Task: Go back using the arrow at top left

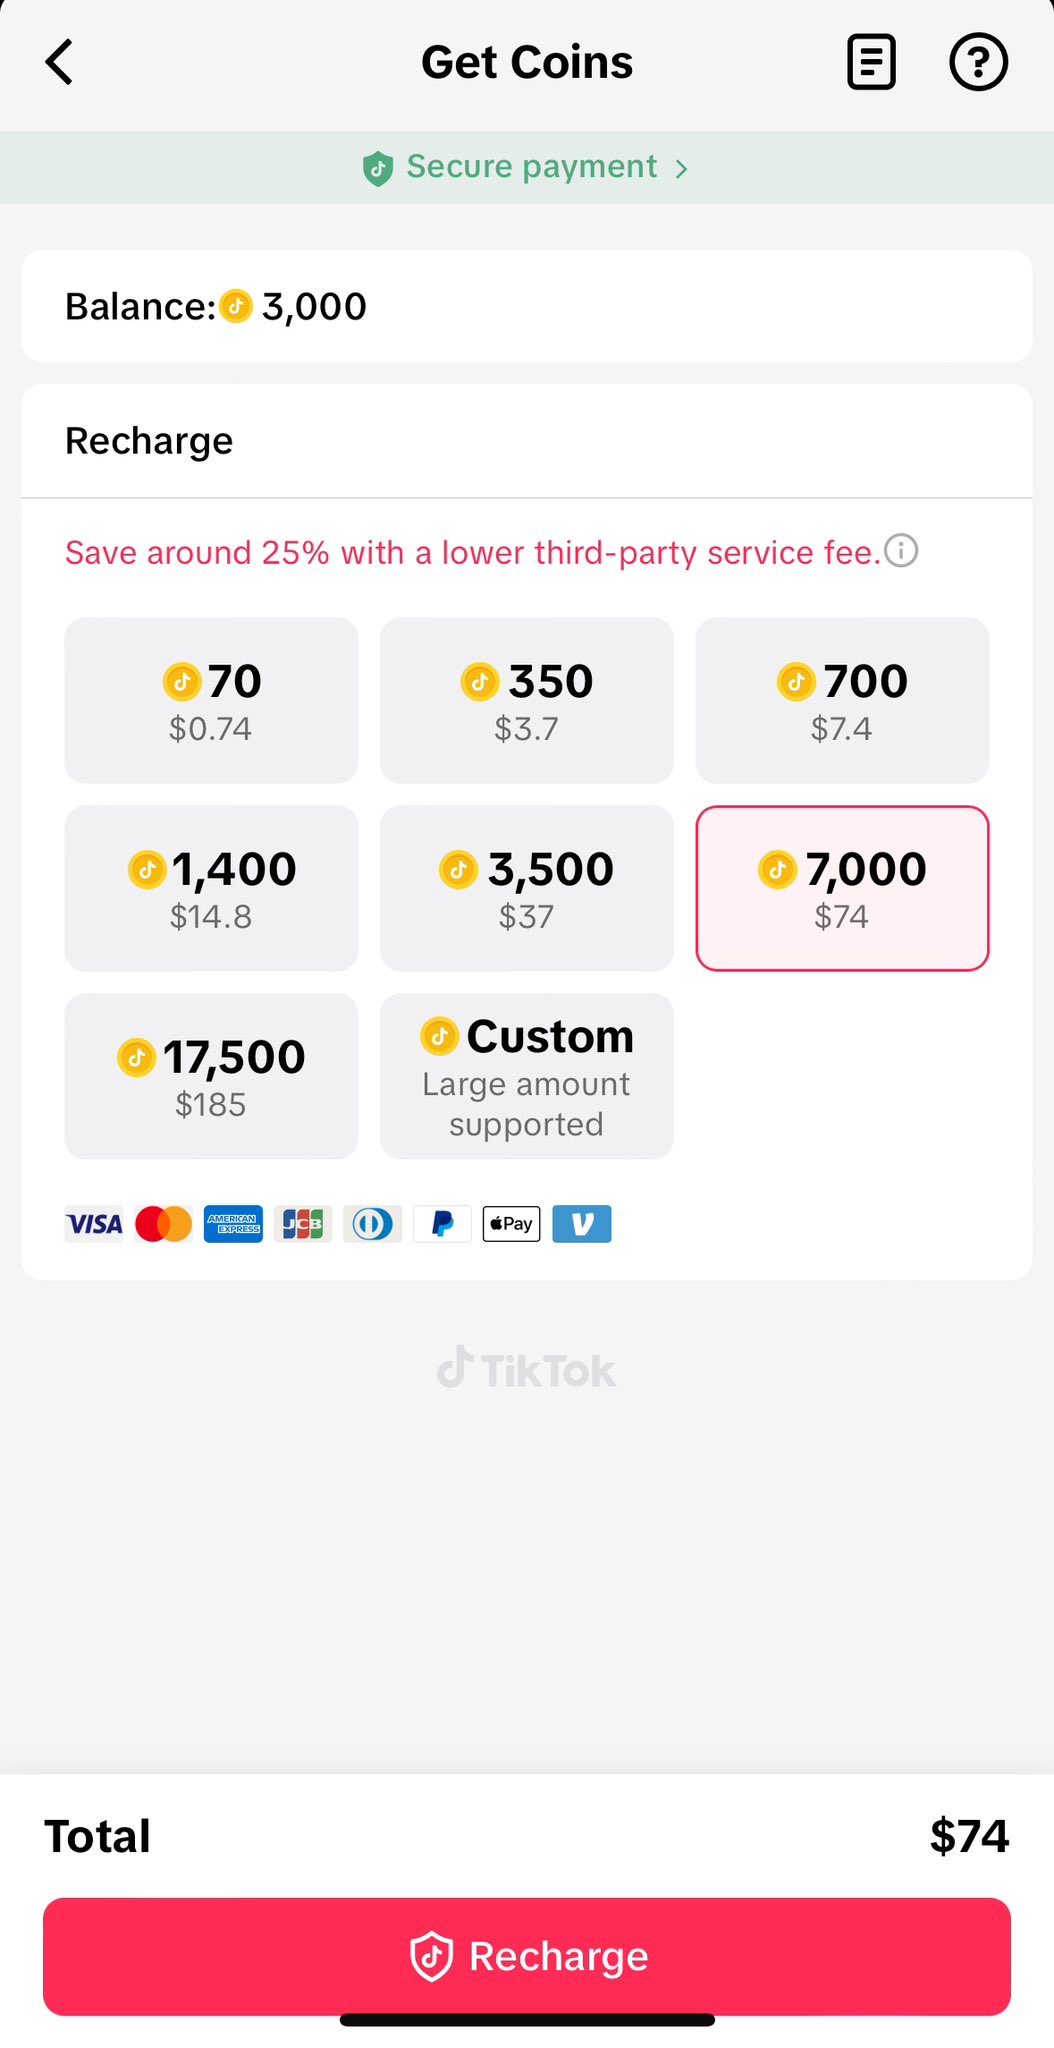Action: point(58,62)
